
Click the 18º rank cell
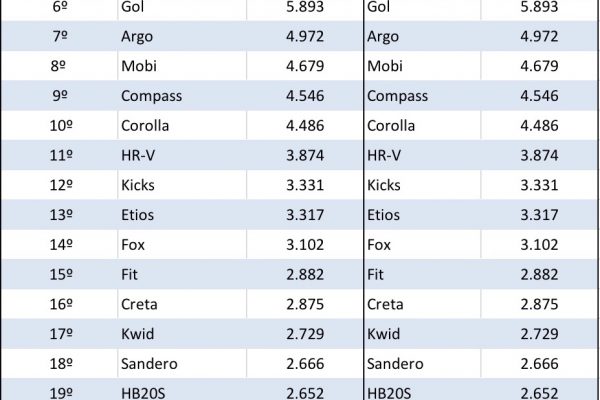[x=59, y=363]
